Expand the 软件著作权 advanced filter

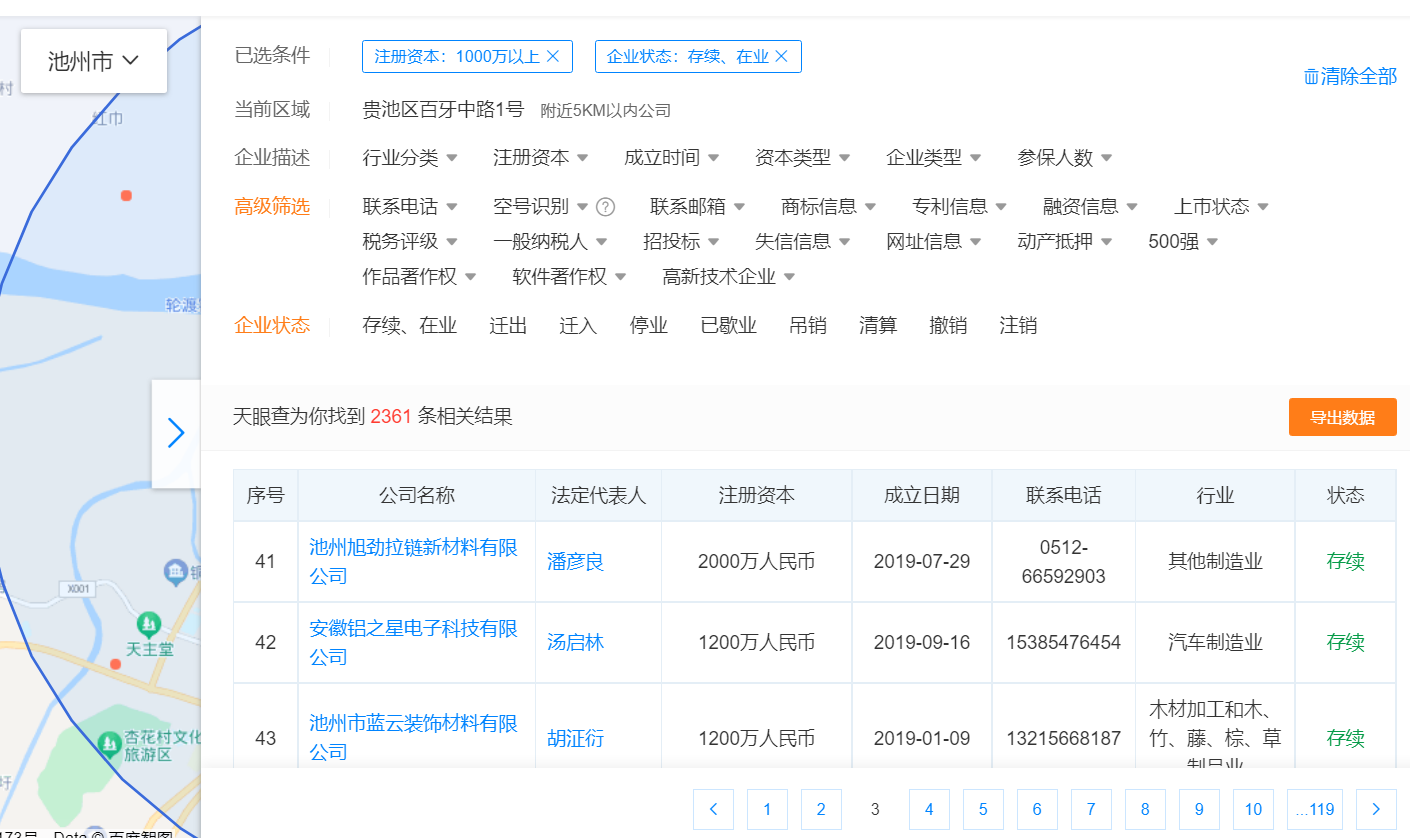click(x=570, y=276)
